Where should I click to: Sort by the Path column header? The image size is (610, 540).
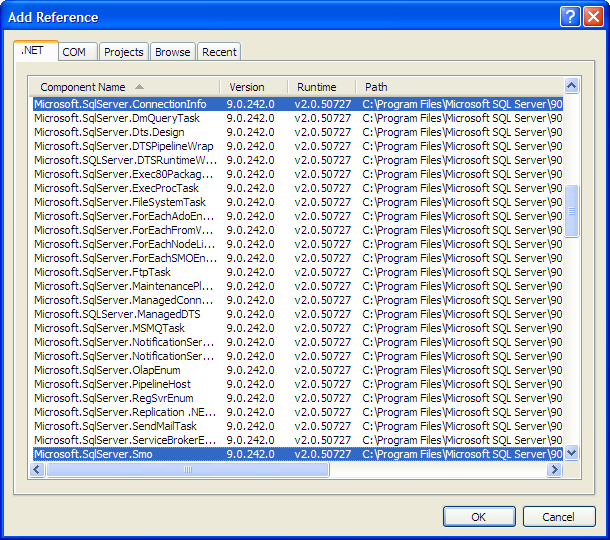pos(459,87)
